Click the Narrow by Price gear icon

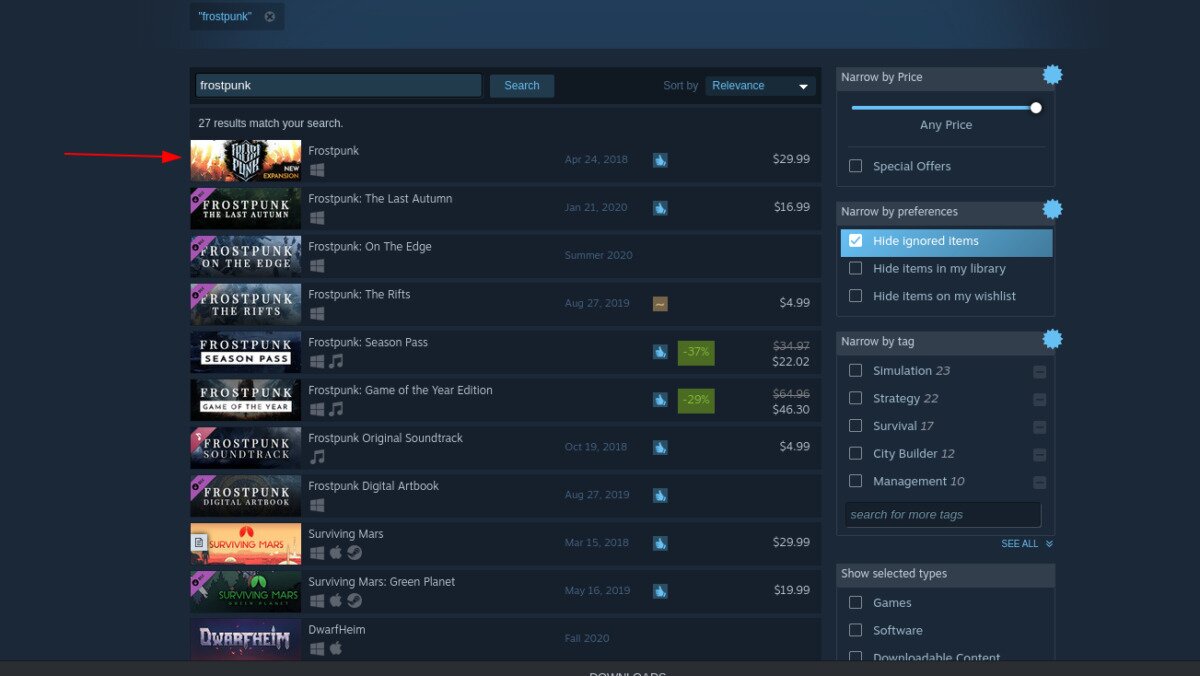(1052, 75)
